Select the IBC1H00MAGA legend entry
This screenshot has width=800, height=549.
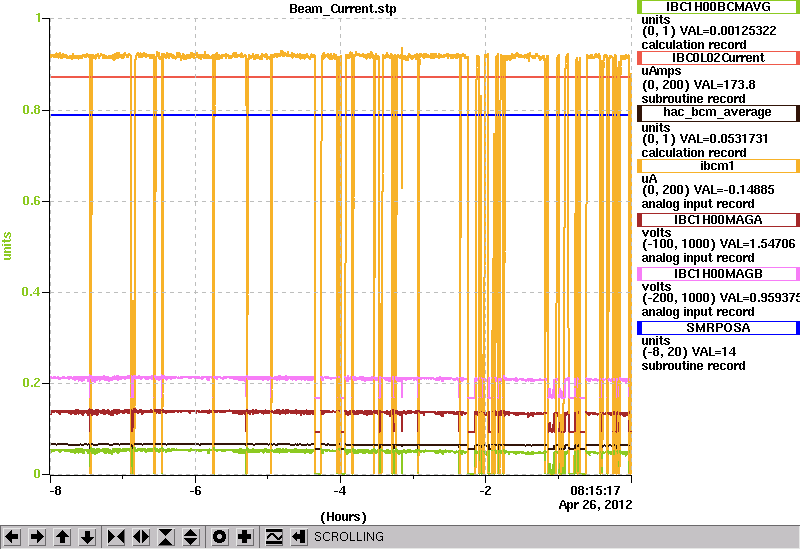click(718, 220)
